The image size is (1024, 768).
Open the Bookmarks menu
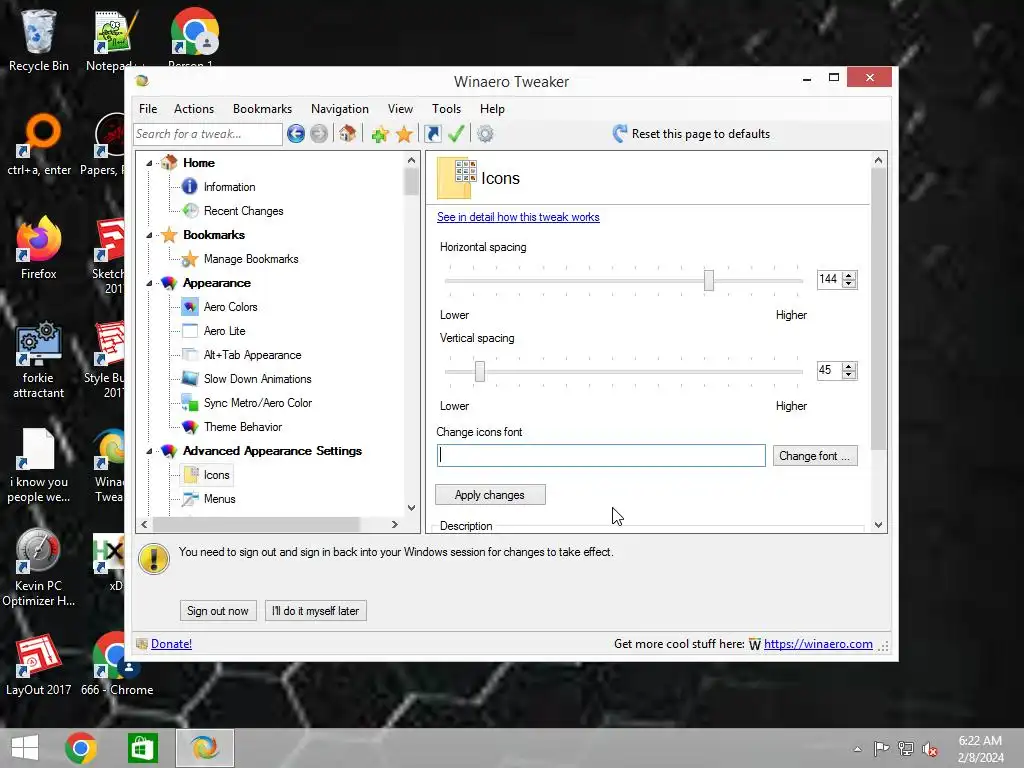tap(263, 109)
